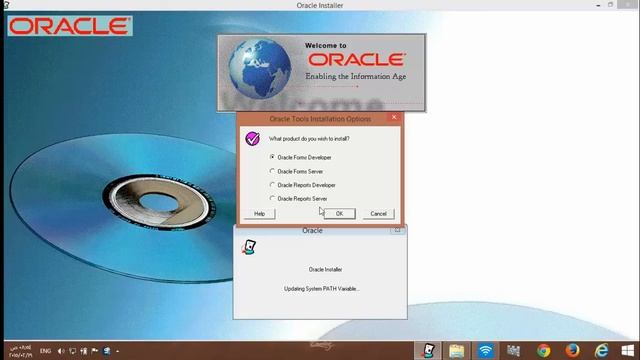Open Oracle Installer from the taskbar

pyautogui.click(x=428, y=351)
